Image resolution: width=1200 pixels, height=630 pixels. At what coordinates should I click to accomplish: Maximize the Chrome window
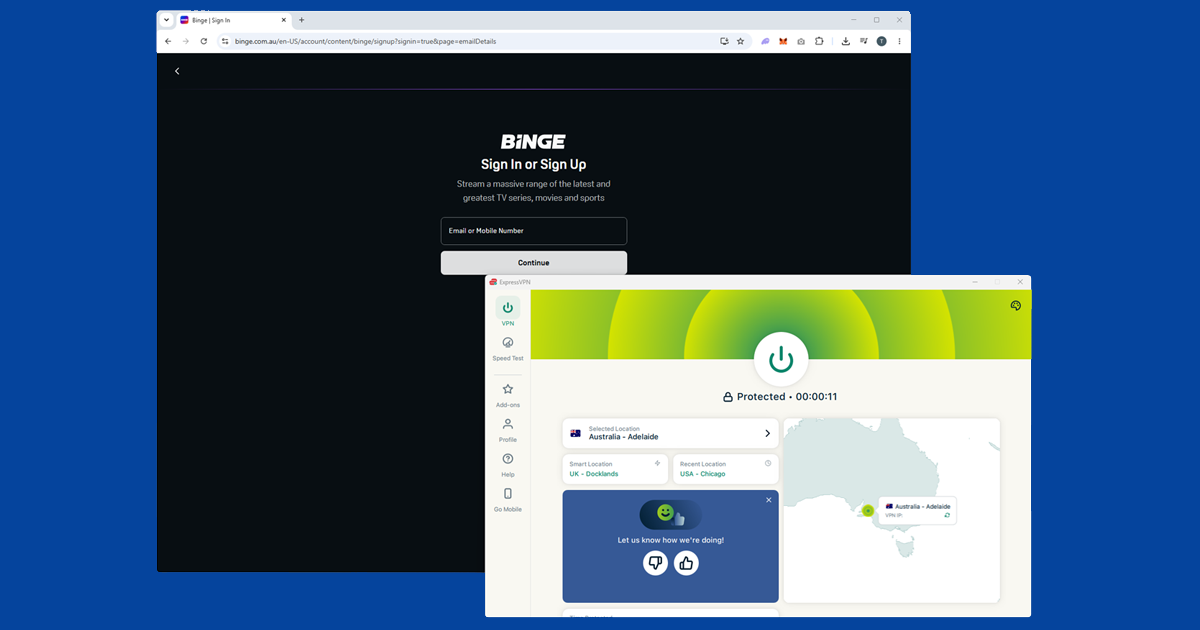(876, 20)
